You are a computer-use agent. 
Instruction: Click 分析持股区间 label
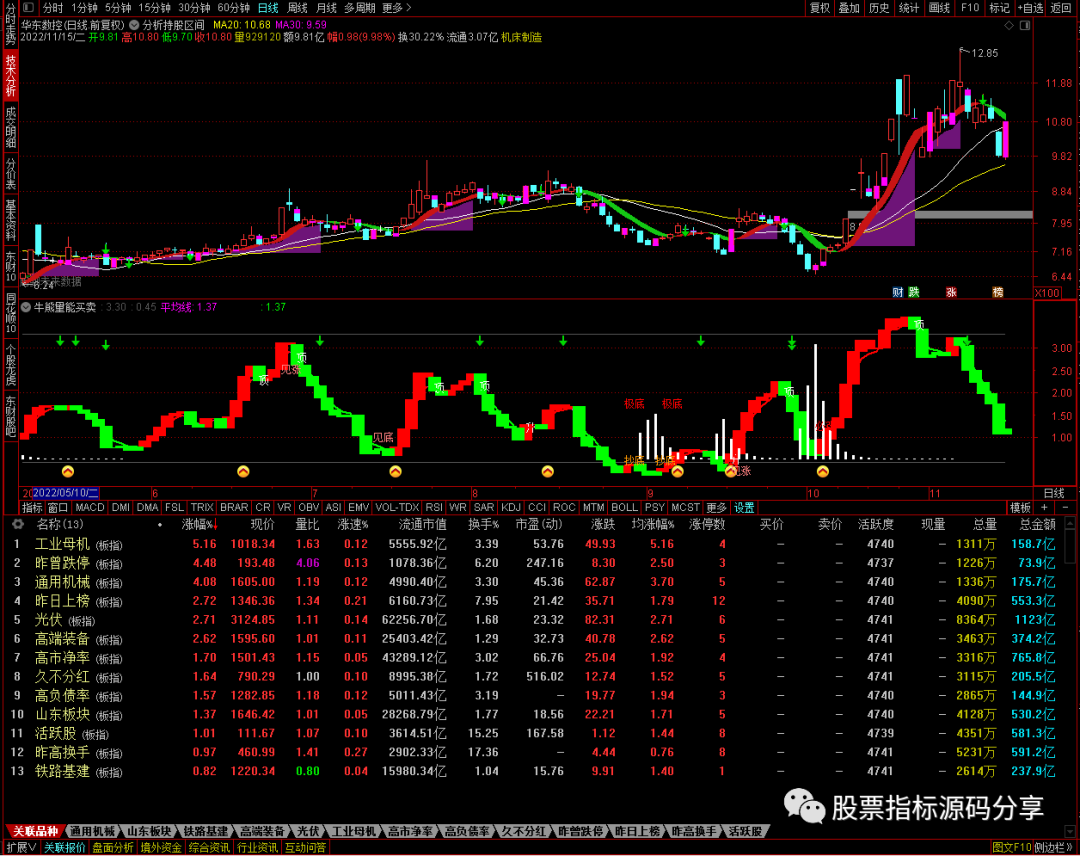173,25
